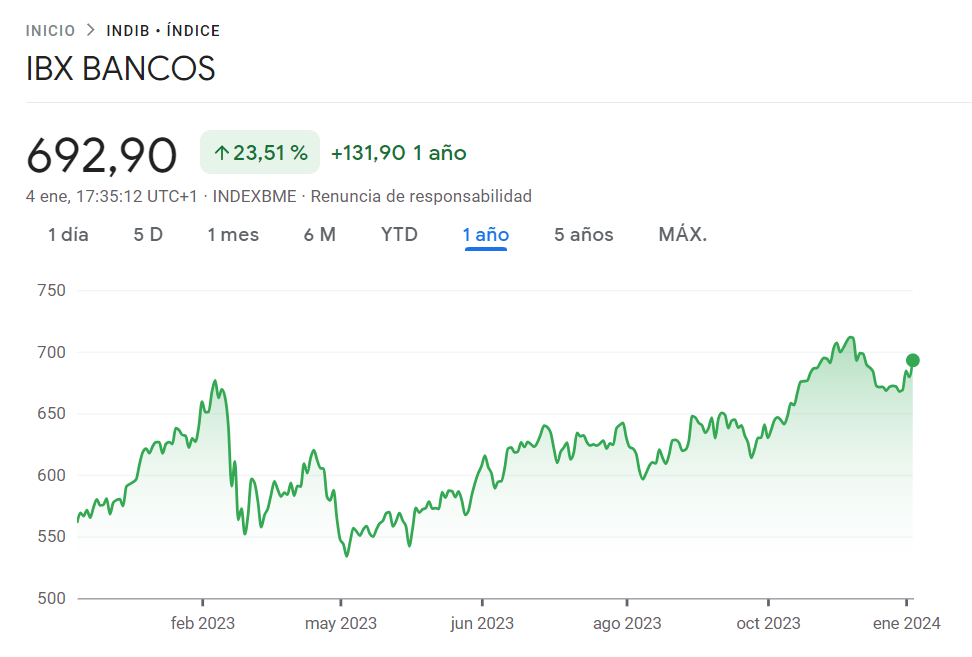Select the INDIB · ÍNDICE breadcrumb item
This screenshot has height=657, width=972.
[x=160, y=30]
